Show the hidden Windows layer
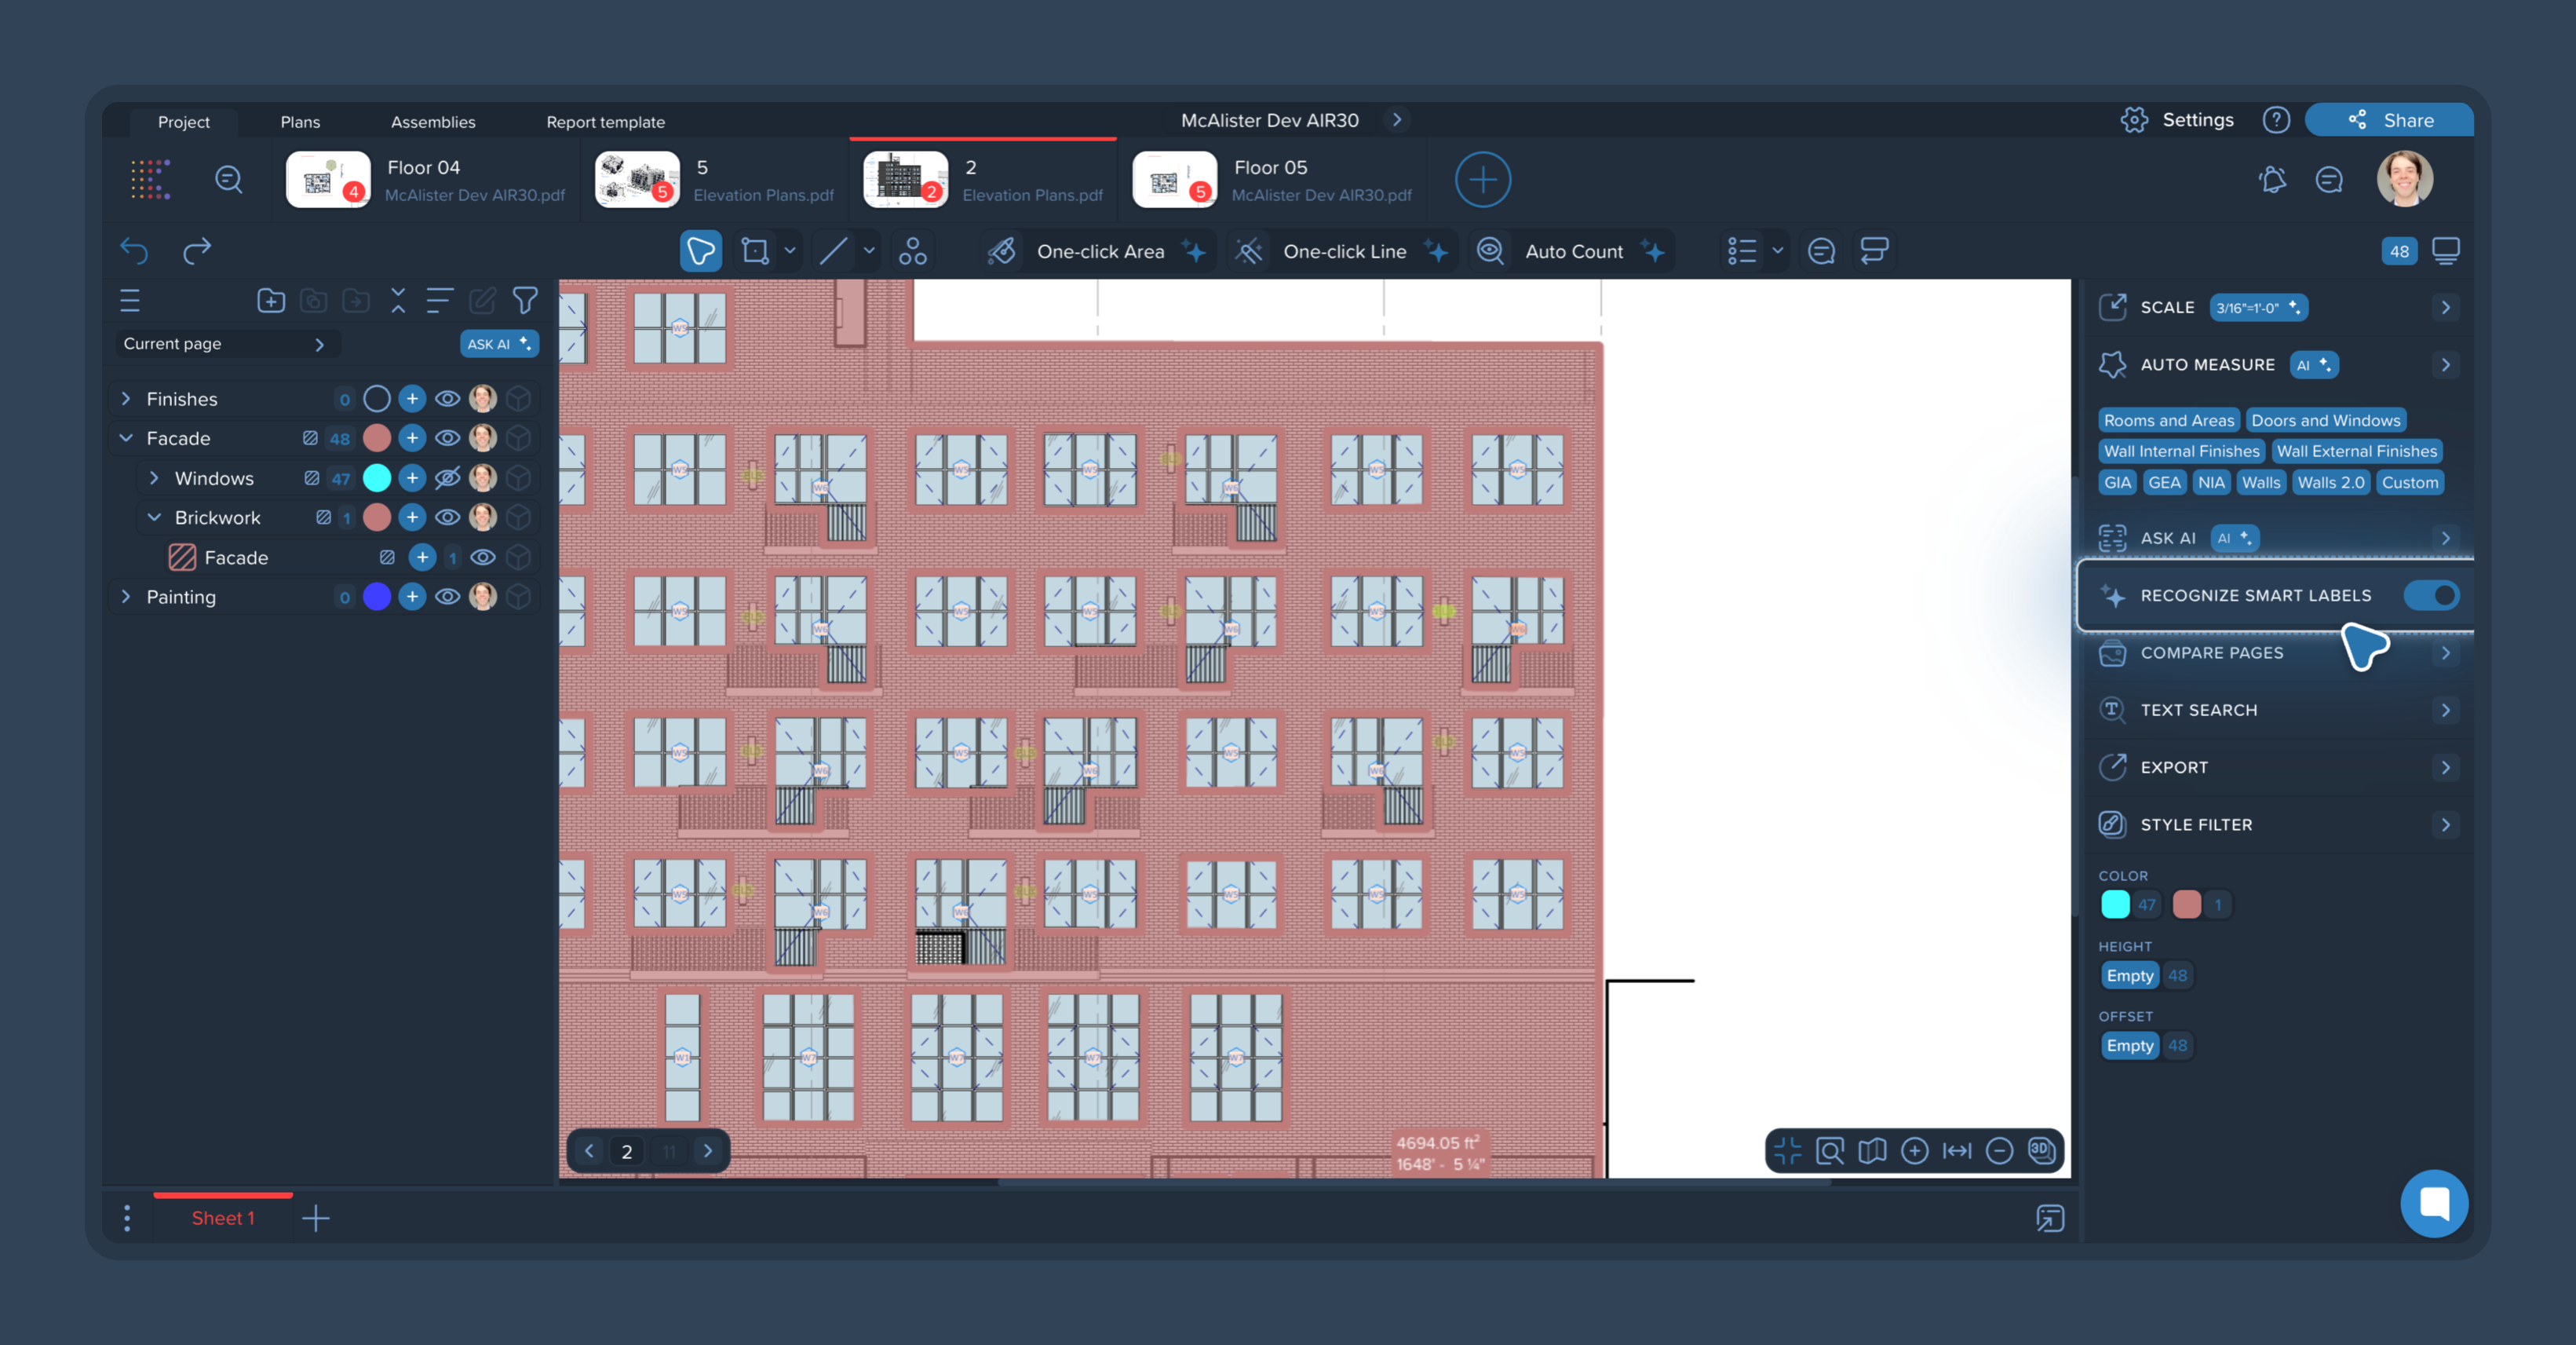 447,478
